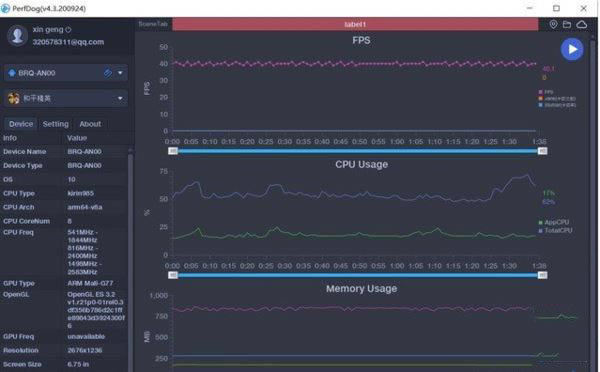Click the left handle of FPS range slider
Viewport: 600px width, 372px height.
pos(173,151)
